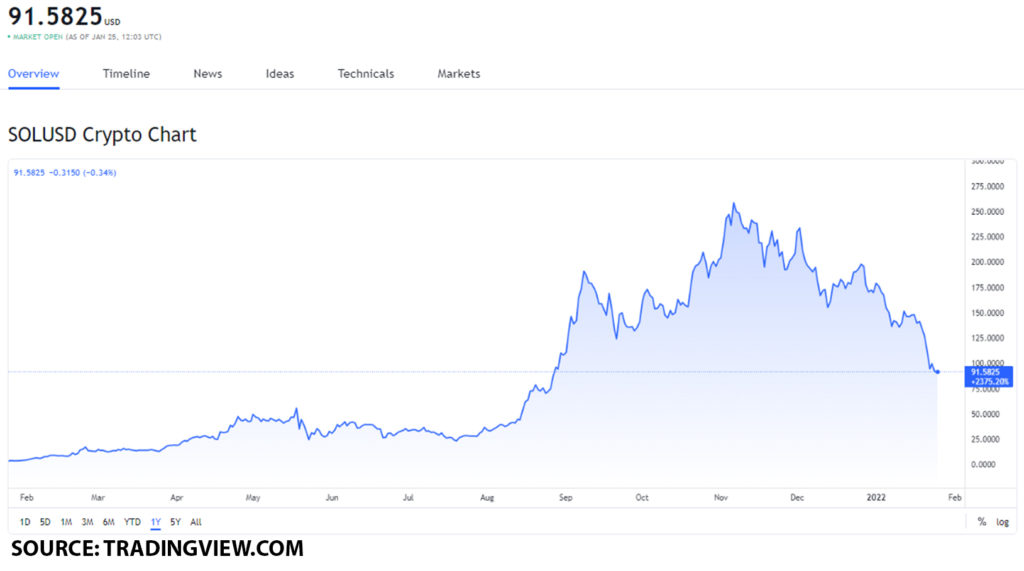Screen dimensions: 1024x571
Task: Click the 225.0000 price axis label
Action: [987, 237]
